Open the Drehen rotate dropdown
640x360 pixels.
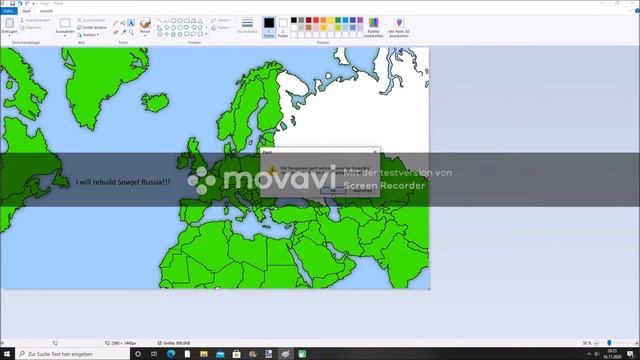pos(88,35)
